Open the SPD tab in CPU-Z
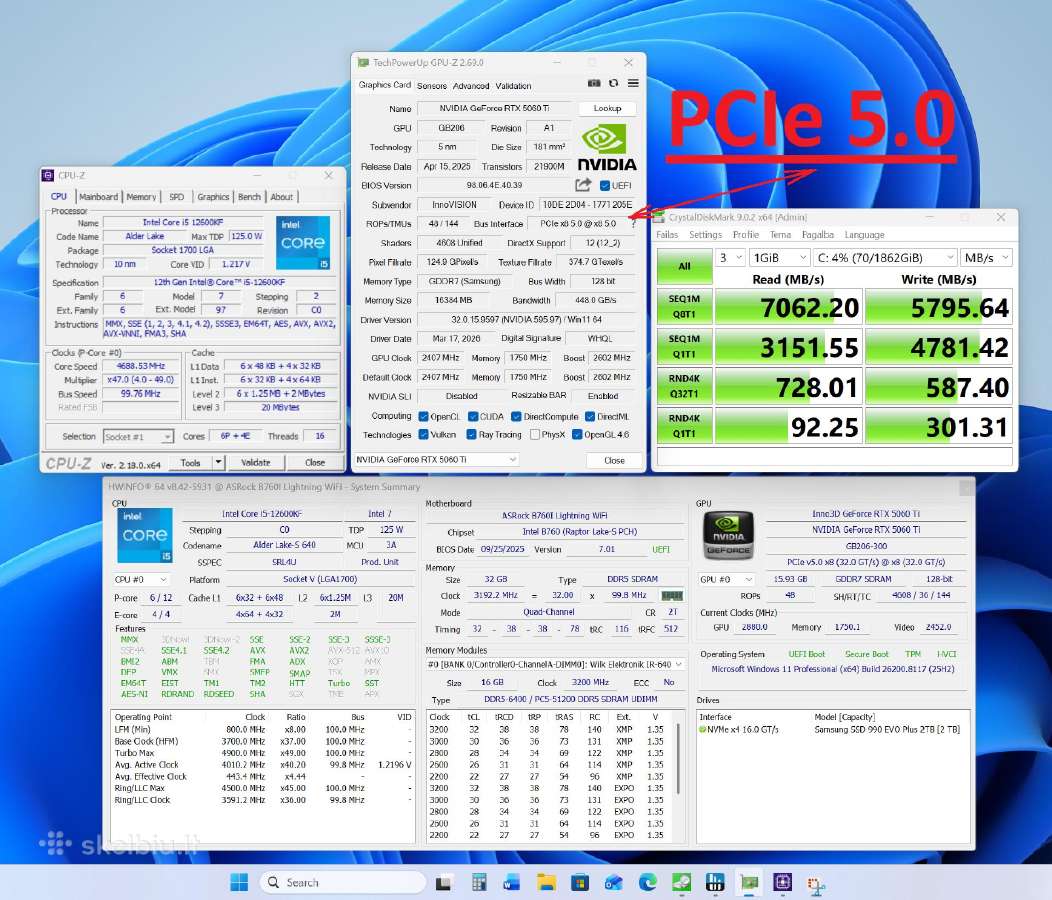Viewport: 1052px width, 900px height. (x=176, y=197)
